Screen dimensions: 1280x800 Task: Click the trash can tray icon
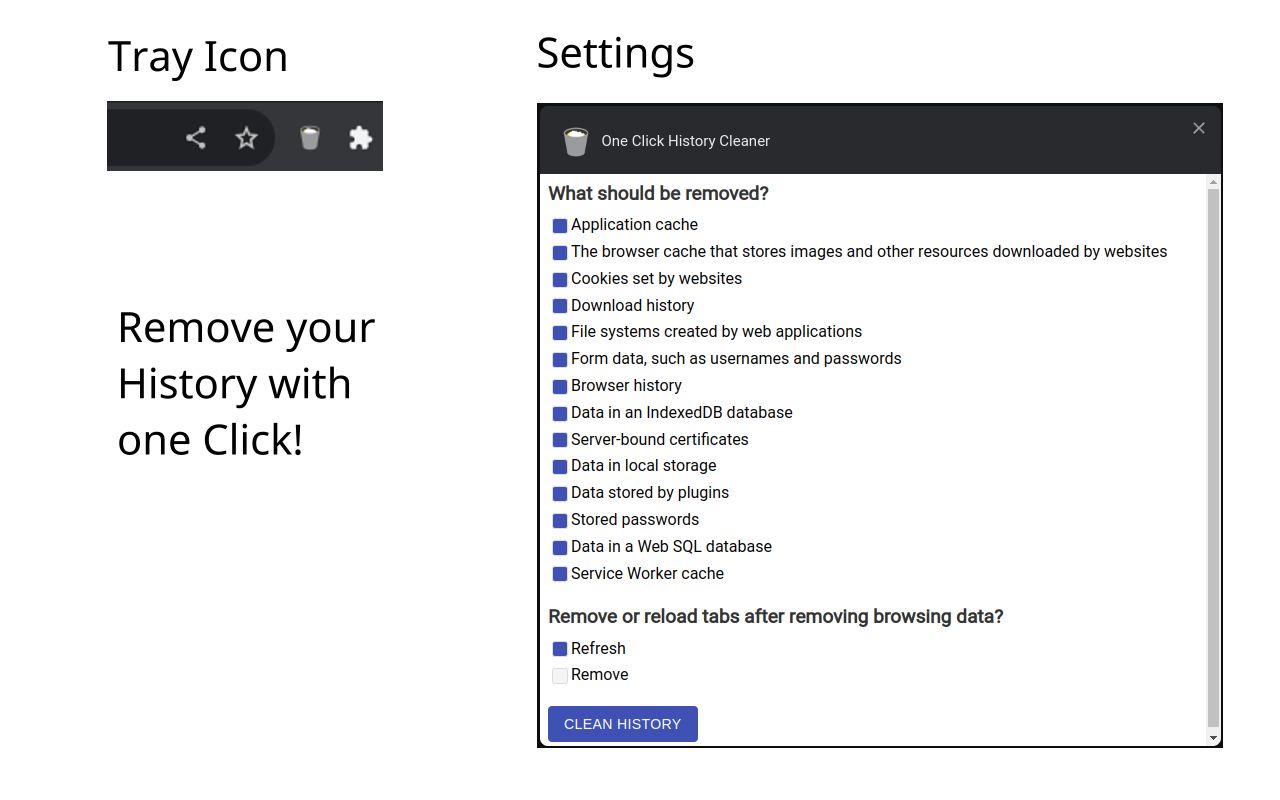click(310, 137)
